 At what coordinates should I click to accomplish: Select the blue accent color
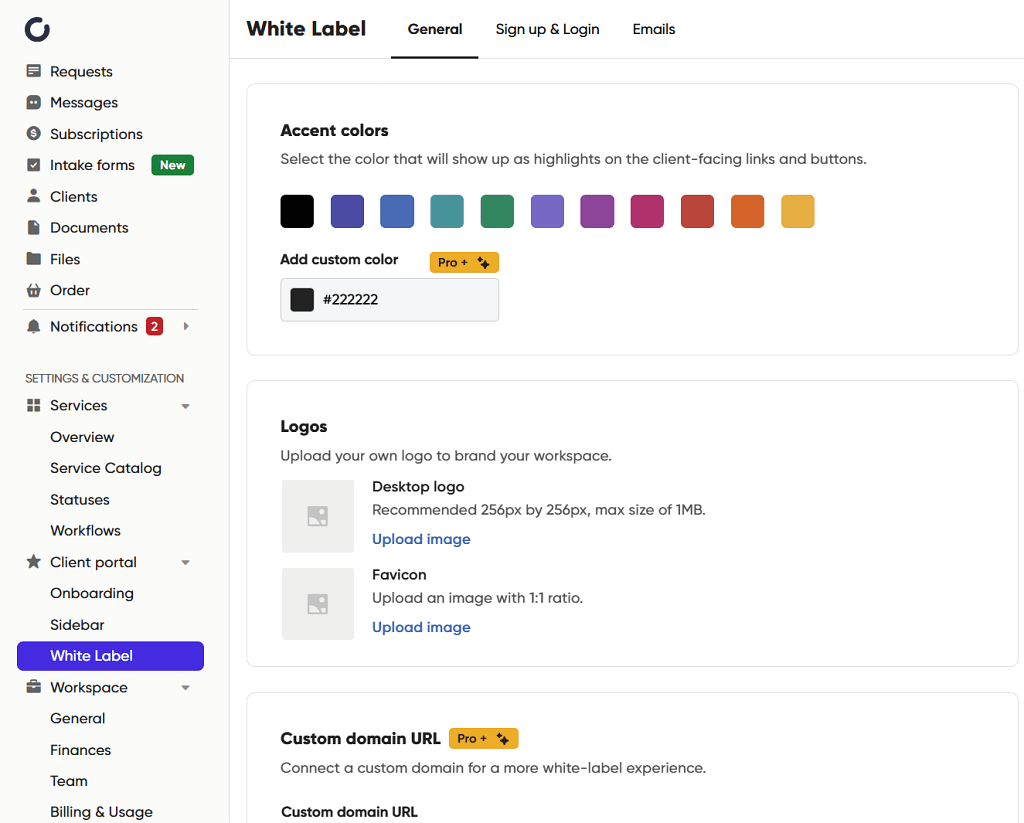click(397, 211)
